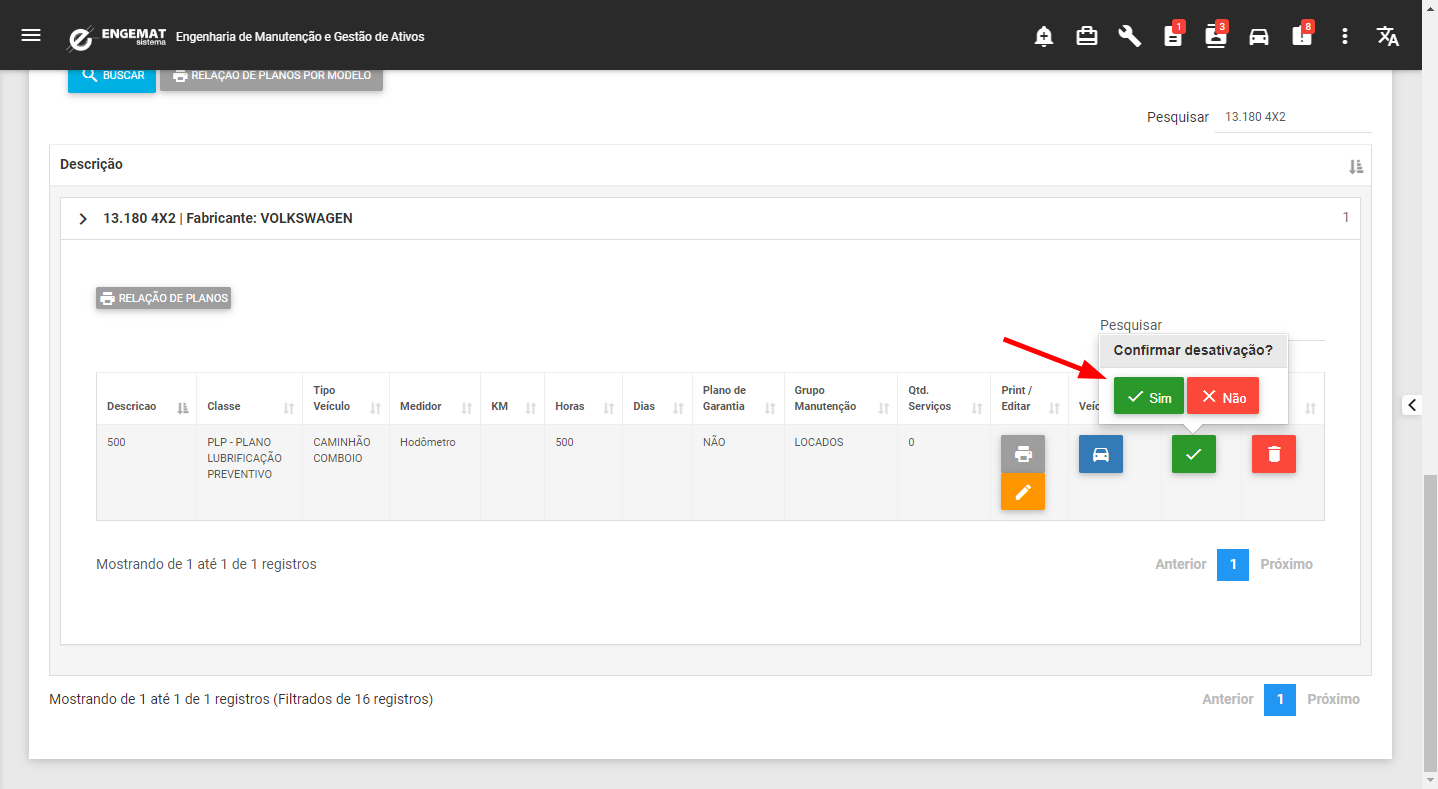Image resolution: width=1438 pixels, height=789 pixels.
Task: Expand the collapsed side panel arrow
Action: coord(1412,404)
